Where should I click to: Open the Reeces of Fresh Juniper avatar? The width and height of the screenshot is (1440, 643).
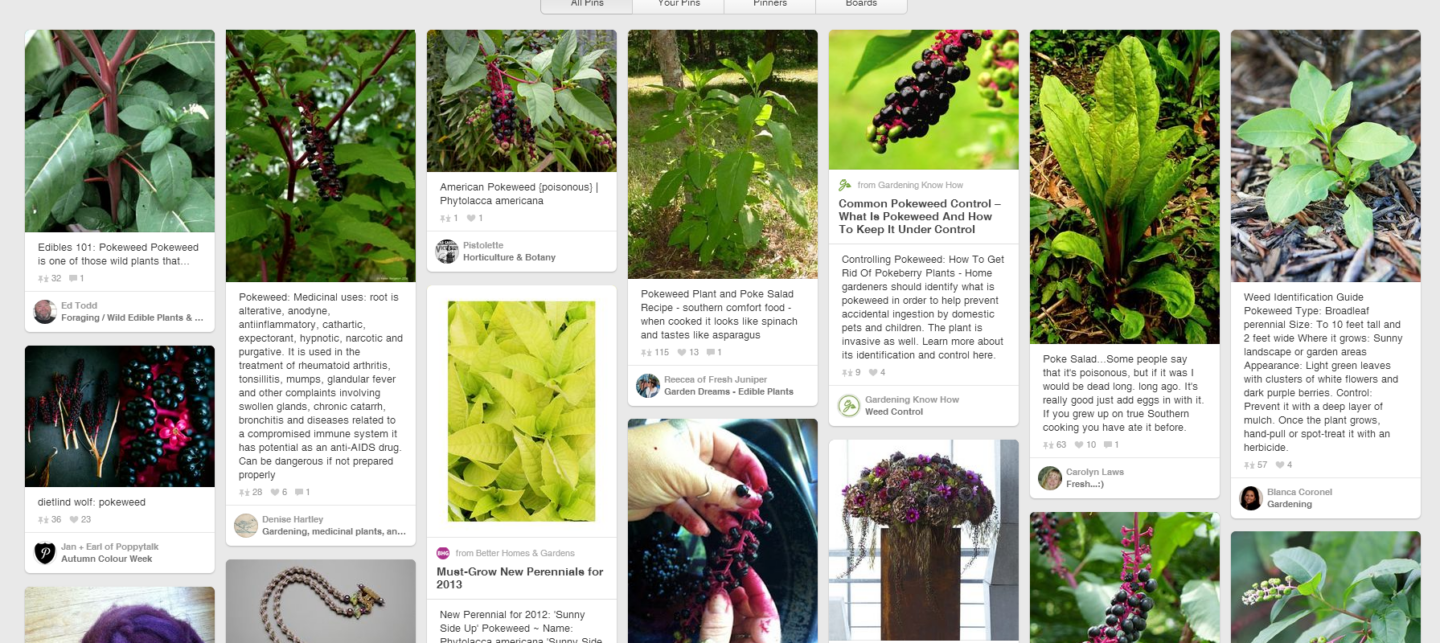(648, 385)
